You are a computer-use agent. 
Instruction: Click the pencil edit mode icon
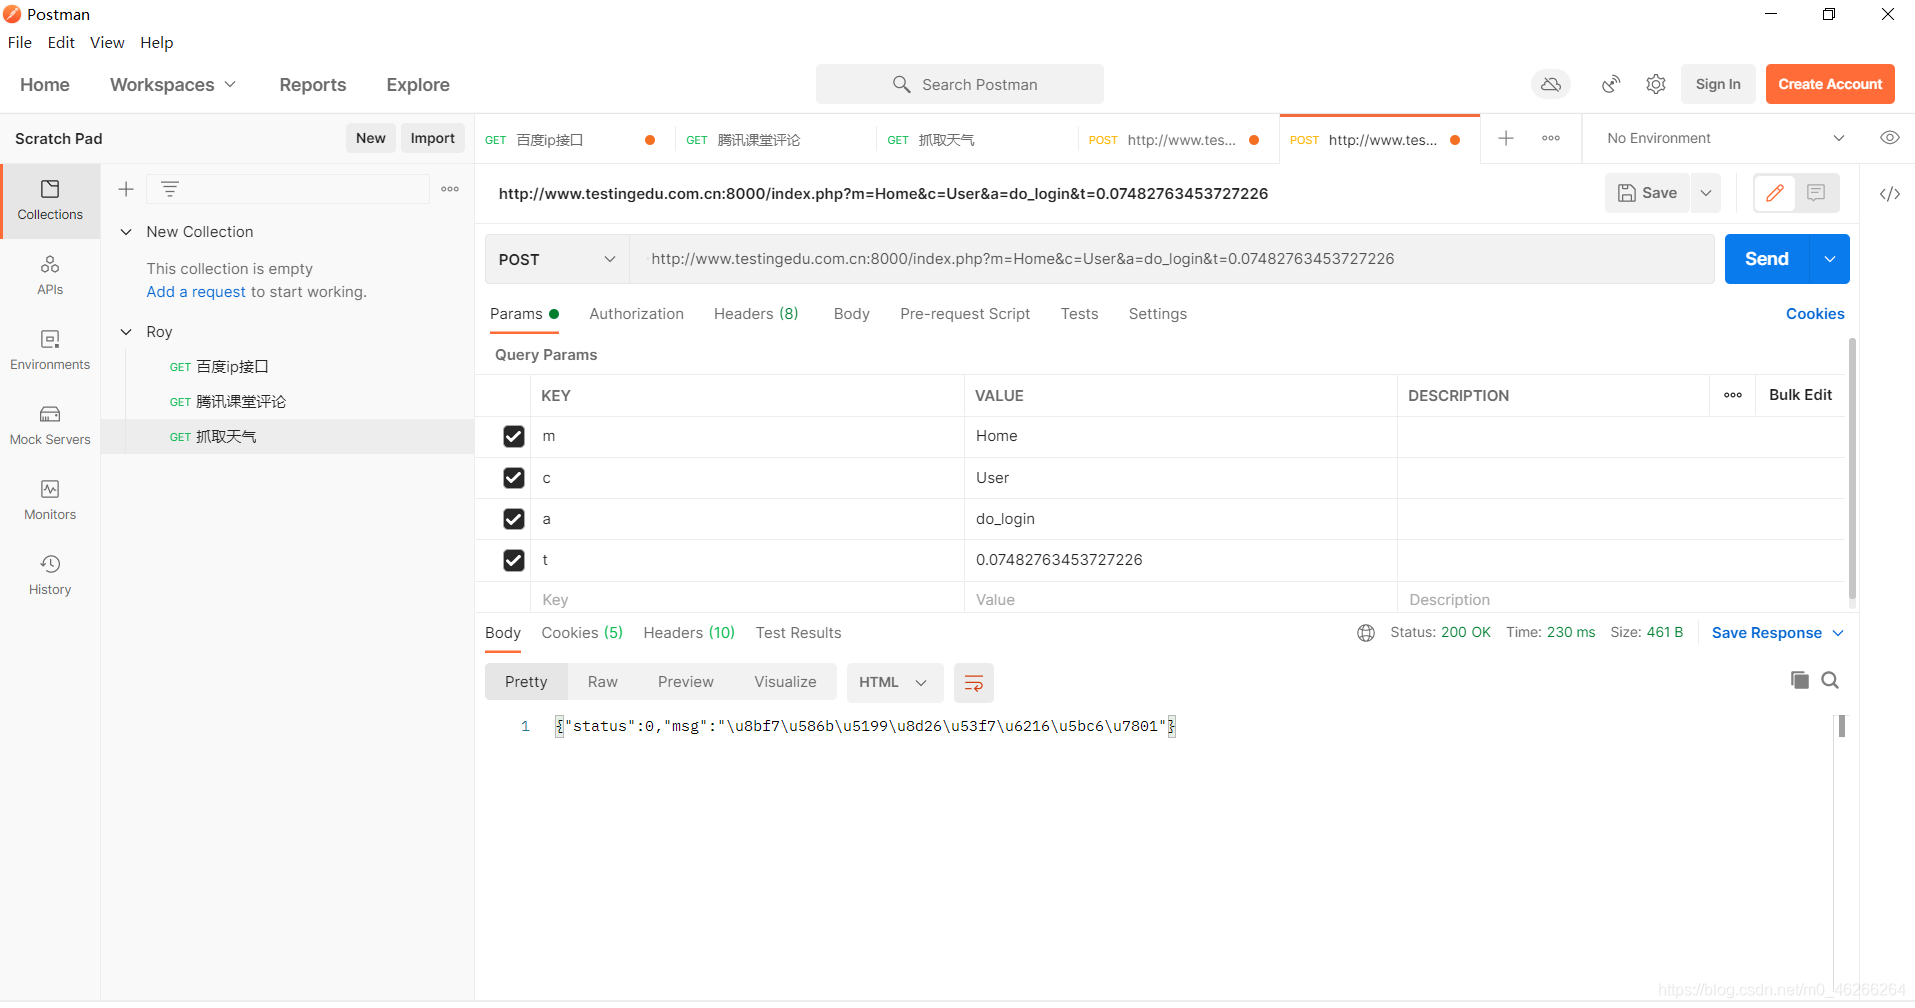tap(1775, 193)
